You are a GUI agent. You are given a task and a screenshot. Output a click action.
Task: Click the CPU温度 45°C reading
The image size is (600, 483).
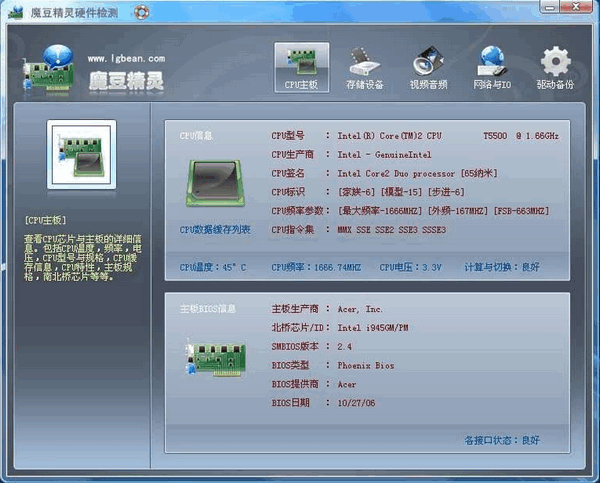pos(212,267)
